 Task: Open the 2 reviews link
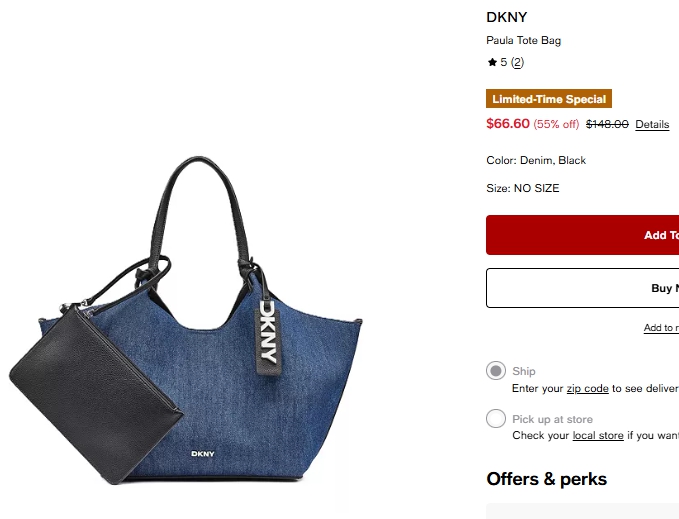[517, 63]
